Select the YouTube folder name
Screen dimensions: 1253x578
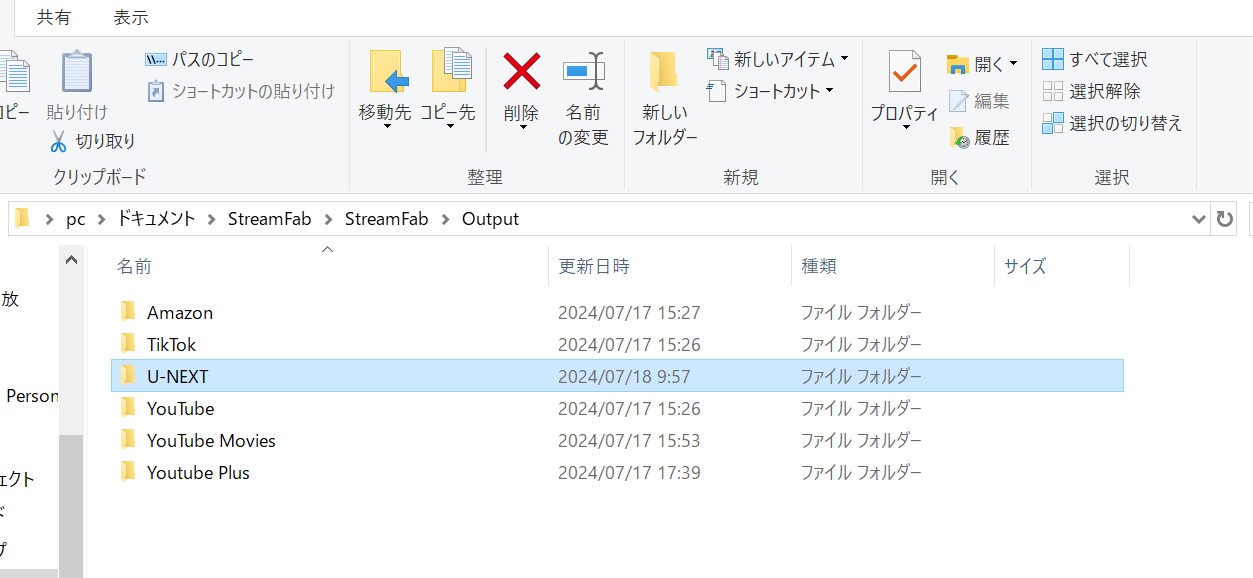tap(180, 408)
